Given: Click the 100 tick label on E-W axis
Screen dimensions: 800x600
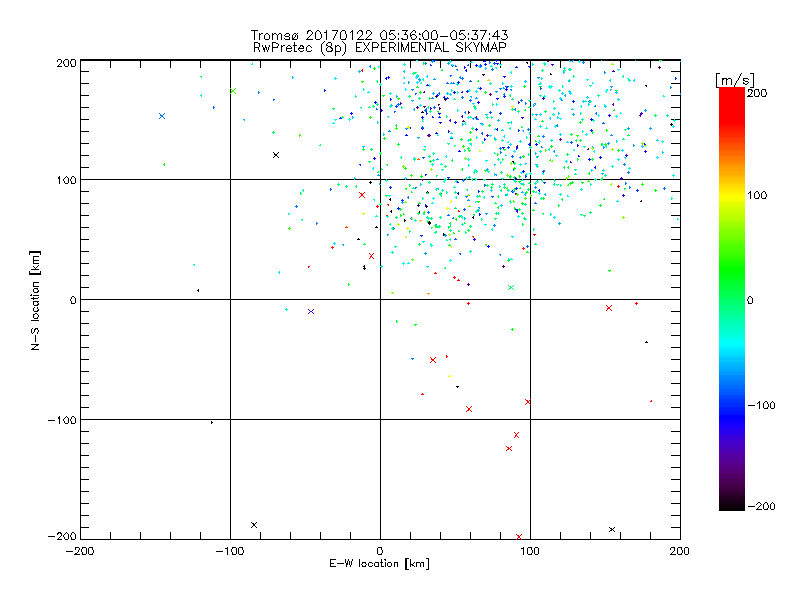Looking at the screenshot, I should [530, 551].
